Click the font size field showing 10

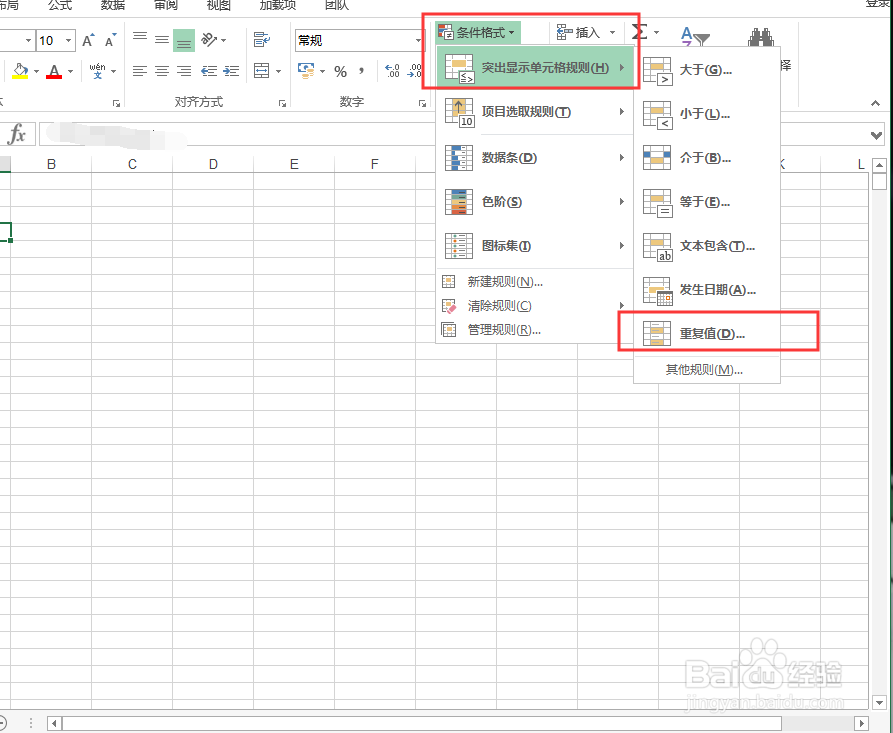click(49, 40)
